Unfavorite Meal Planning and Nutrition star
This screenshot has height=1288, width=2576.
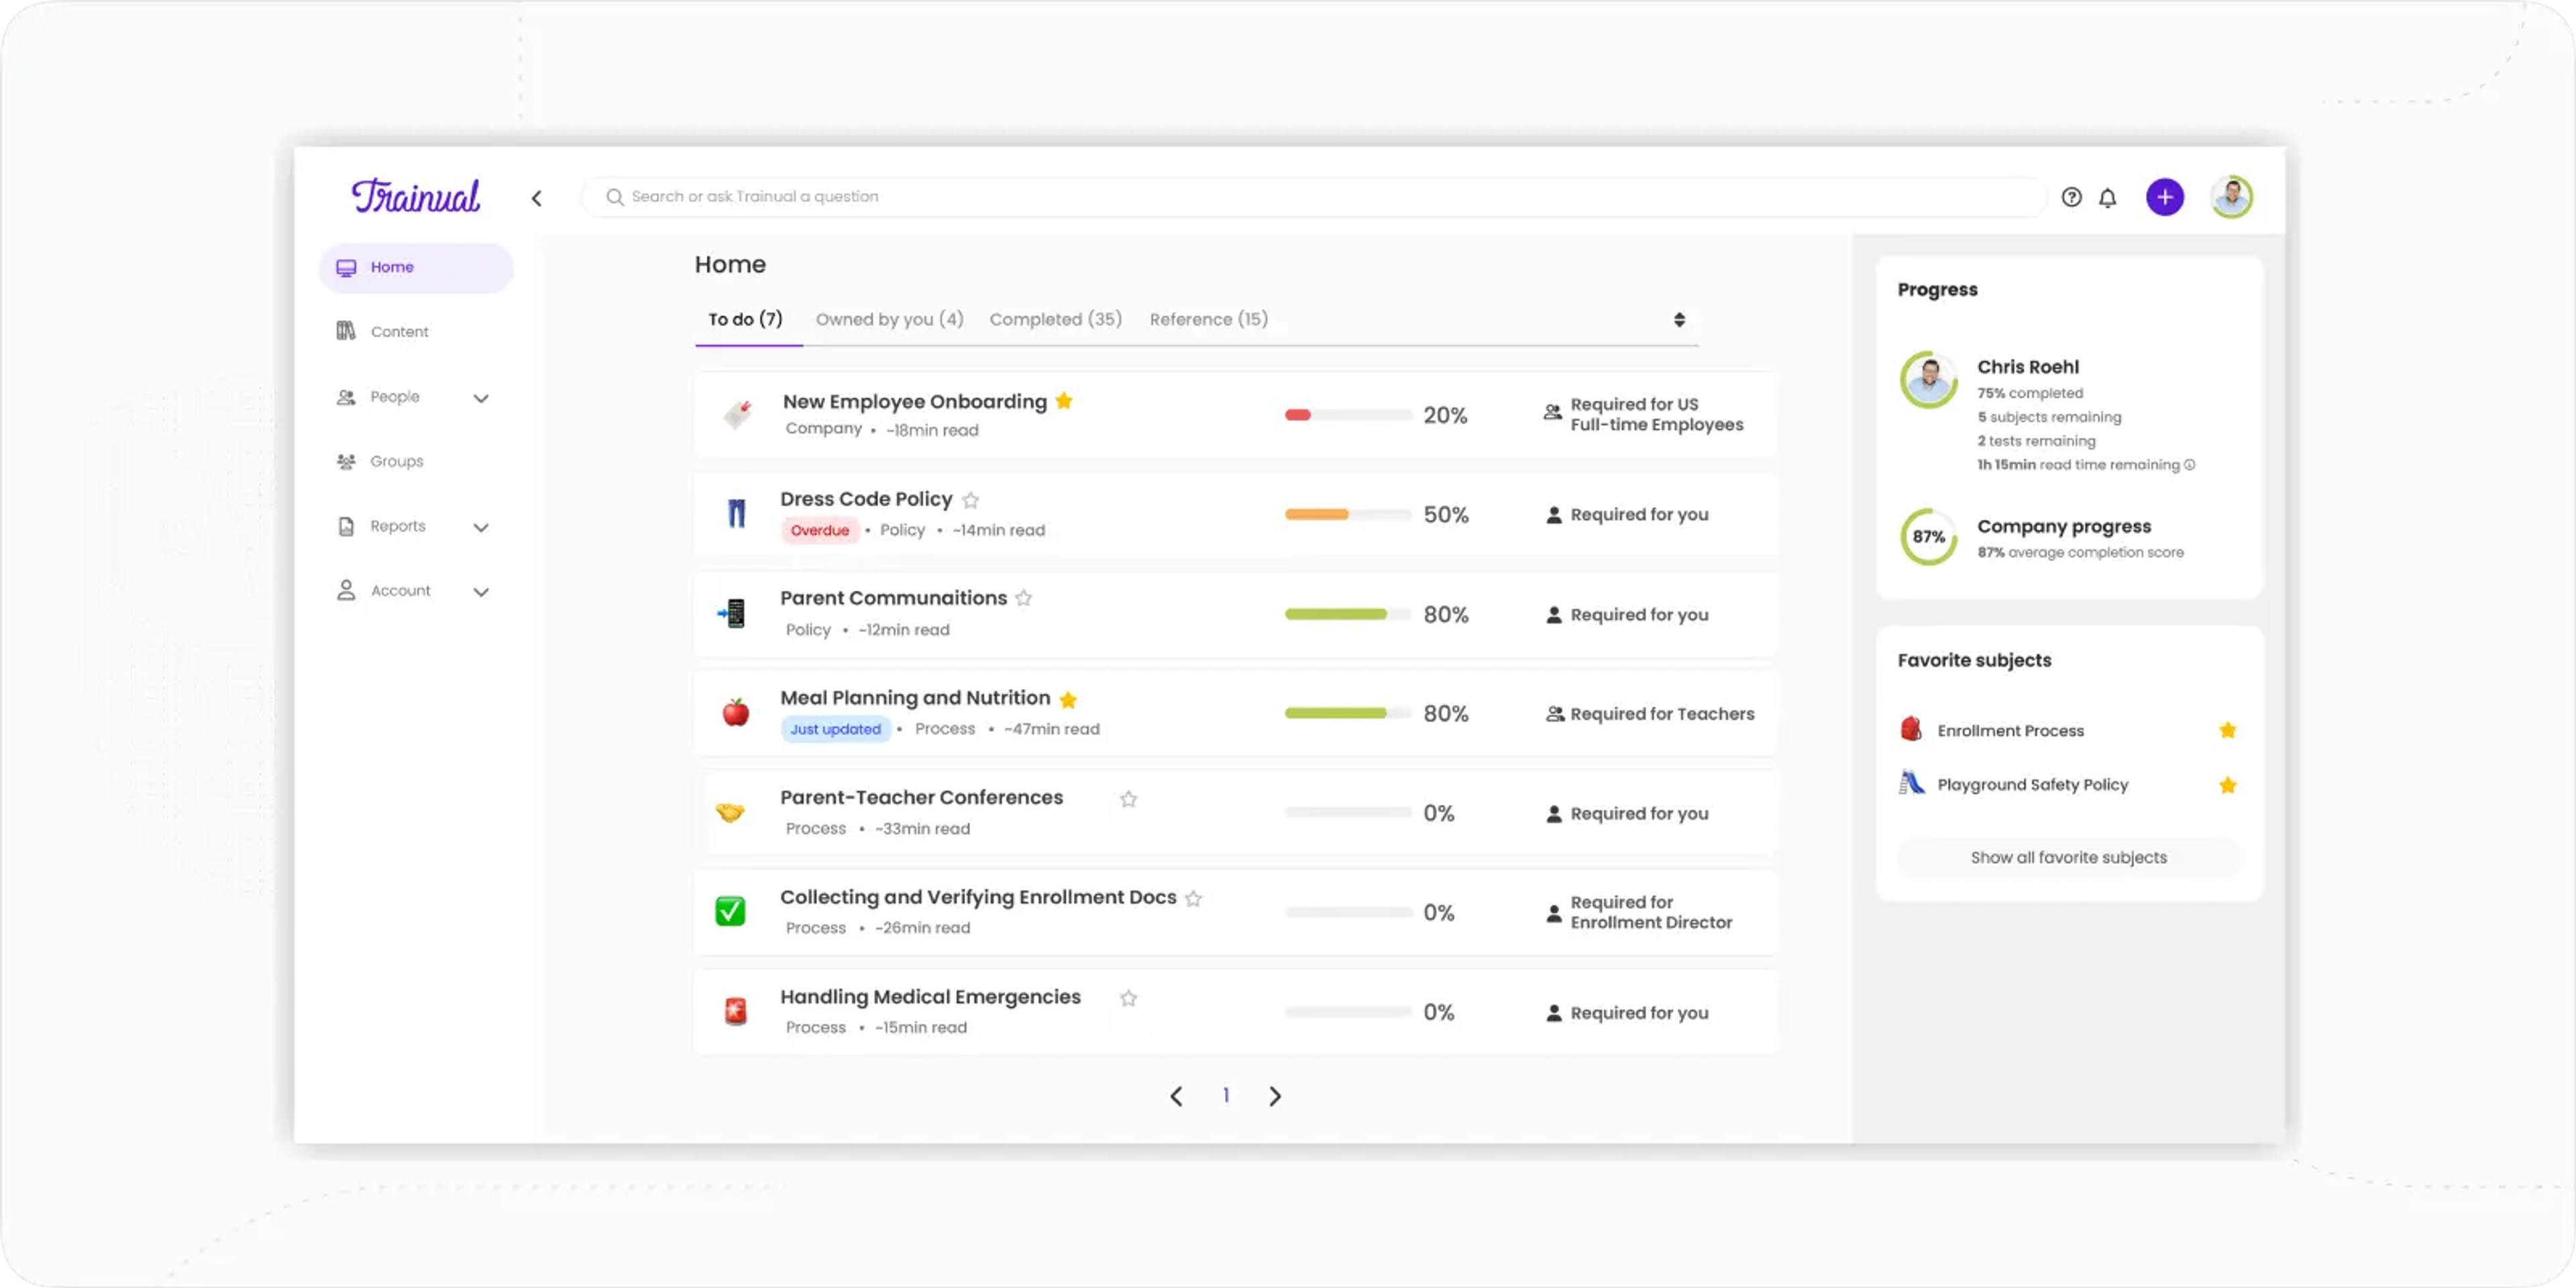tap(1068, 699)
